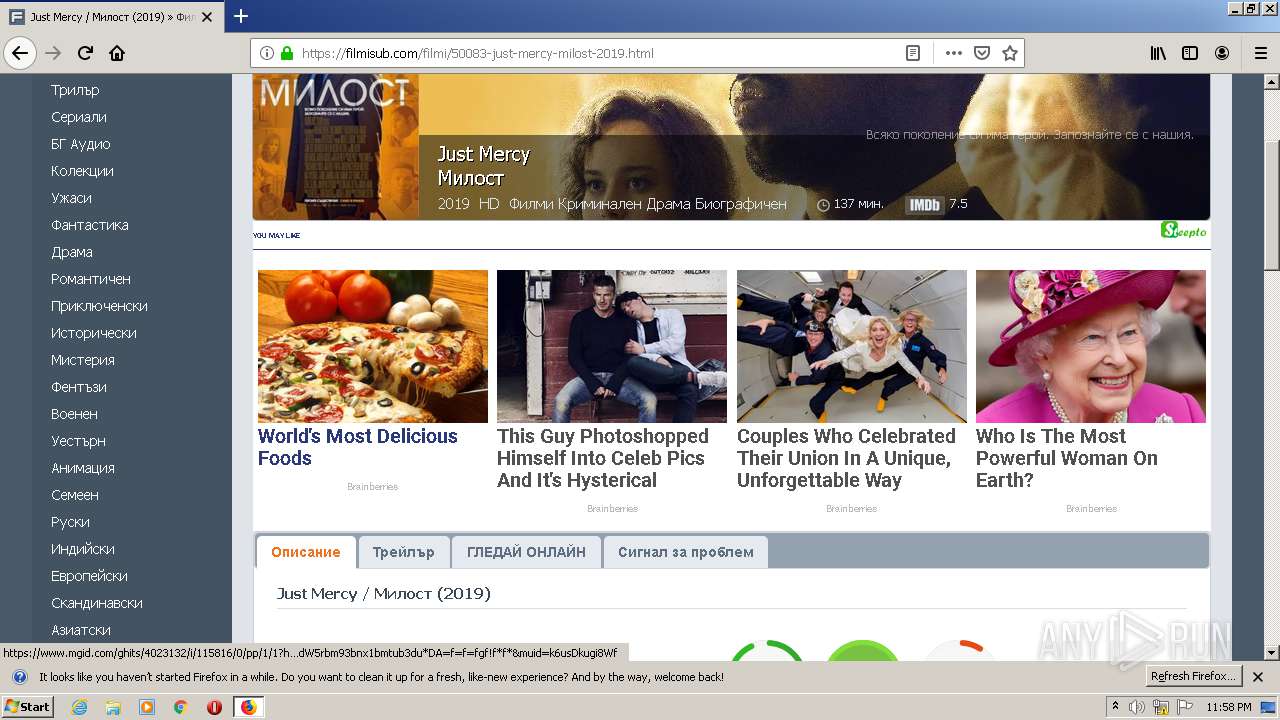Image resolution: width=1280 pixels, height=720 pixels.
Task: Reload the current page
Action: [x=85, y=53]
